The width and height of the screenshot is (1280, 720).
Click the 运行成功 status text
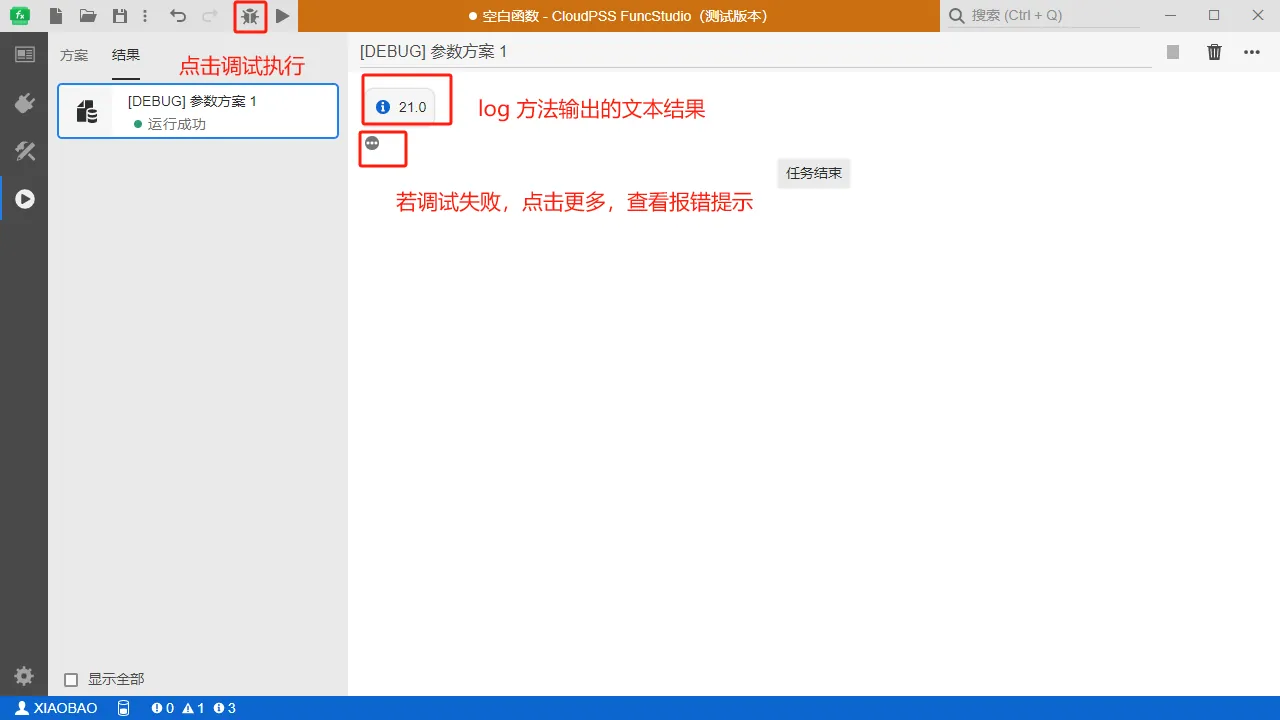177,125
